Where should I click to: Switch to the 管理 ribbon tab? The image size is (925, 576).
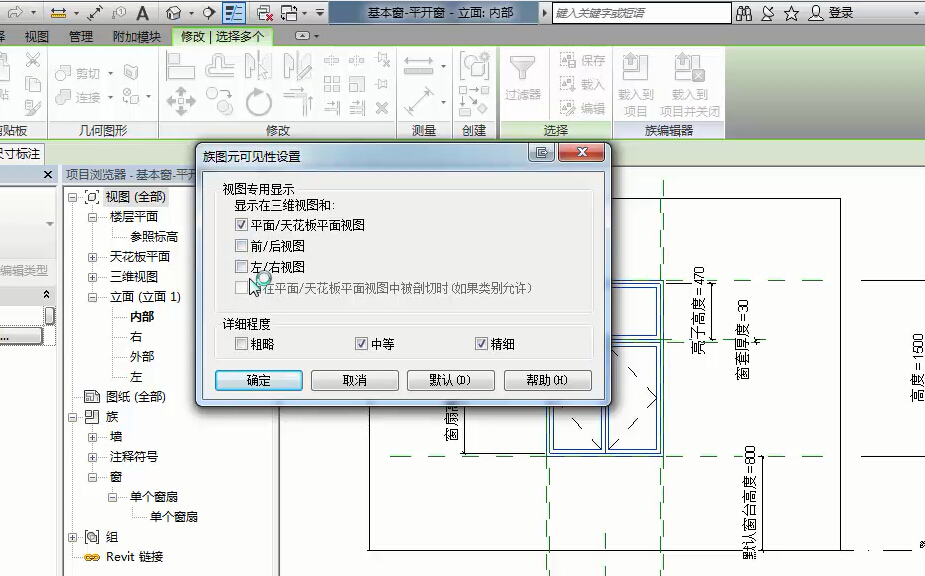click(81, 37)
